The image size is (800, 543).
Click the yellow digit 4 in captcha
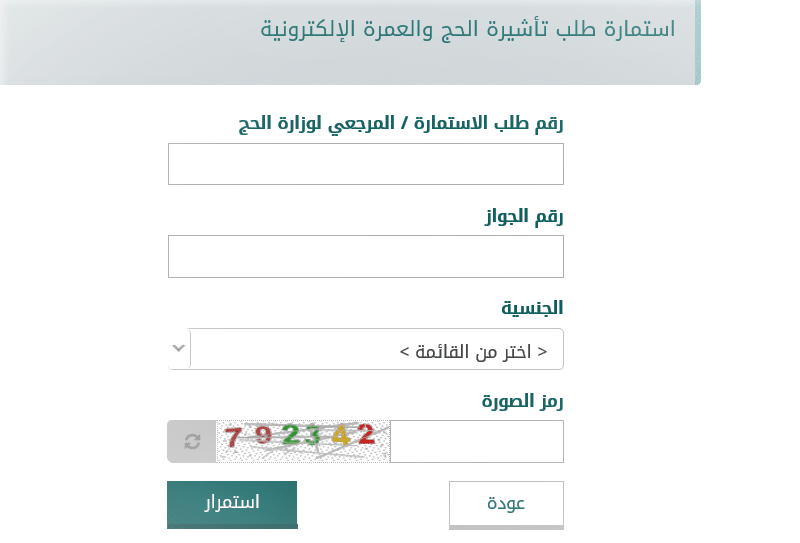coord(341,435)
